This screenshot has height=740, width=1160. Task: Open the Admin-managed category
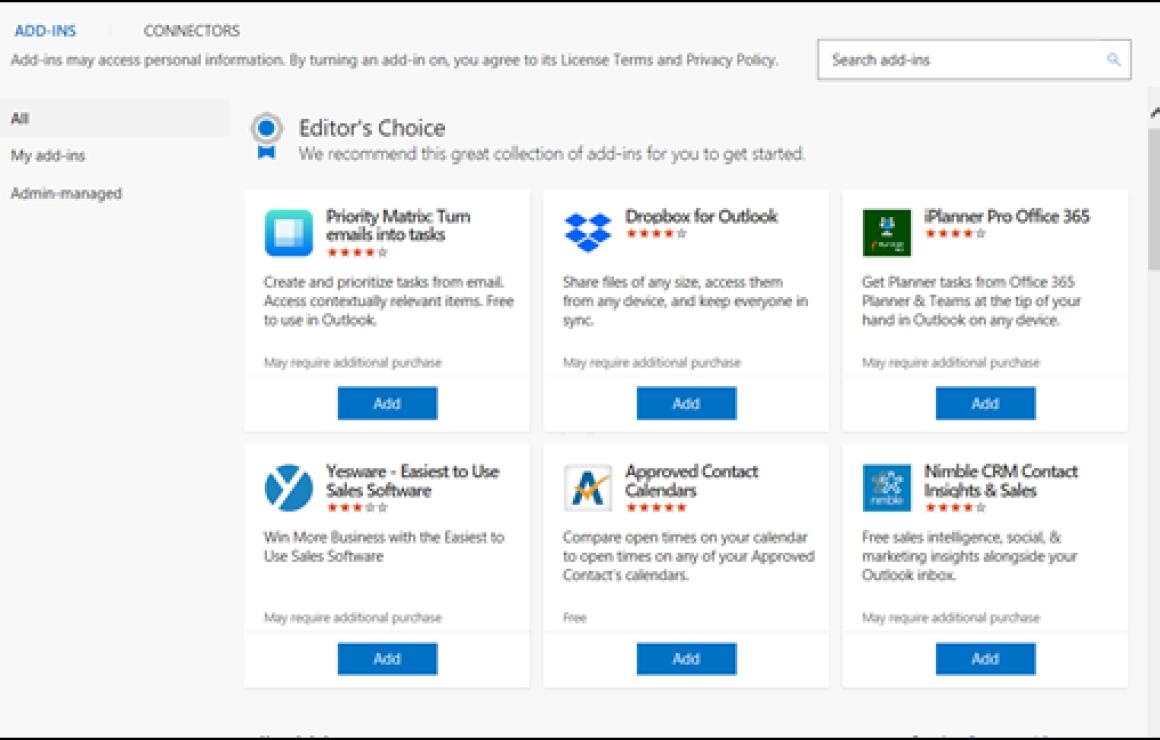click(66, 193)
